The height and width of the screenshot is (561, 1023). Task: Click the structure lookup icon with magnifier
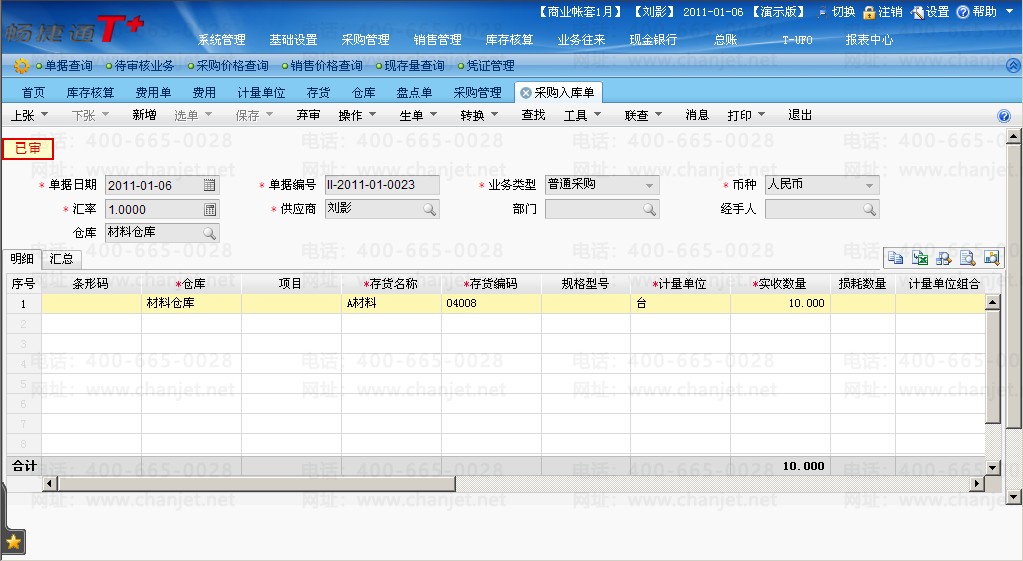943,258
